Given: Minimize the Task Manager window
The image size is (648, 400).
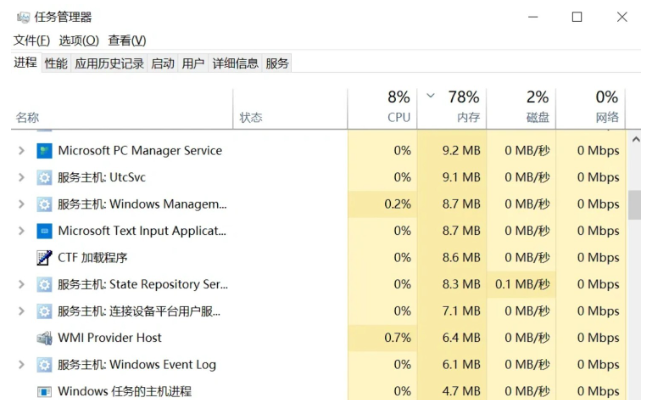Looking at the screenshot, I should pos(533,17).
